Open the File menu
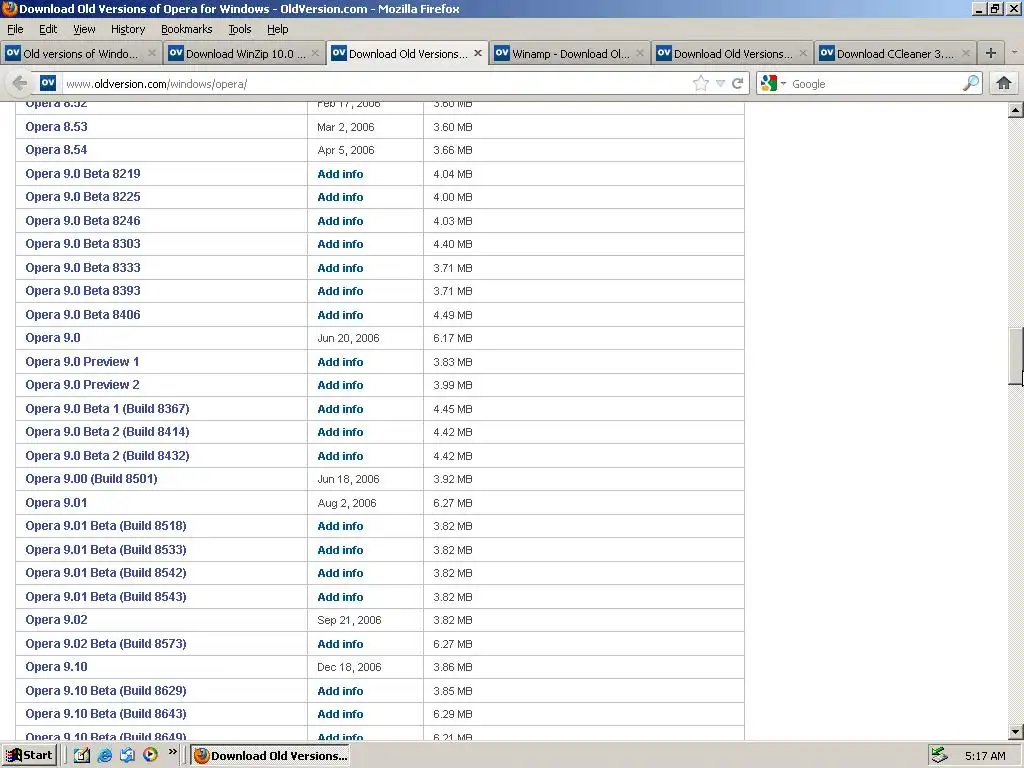This screenshot has width=1024, height=768. point(15,29)
